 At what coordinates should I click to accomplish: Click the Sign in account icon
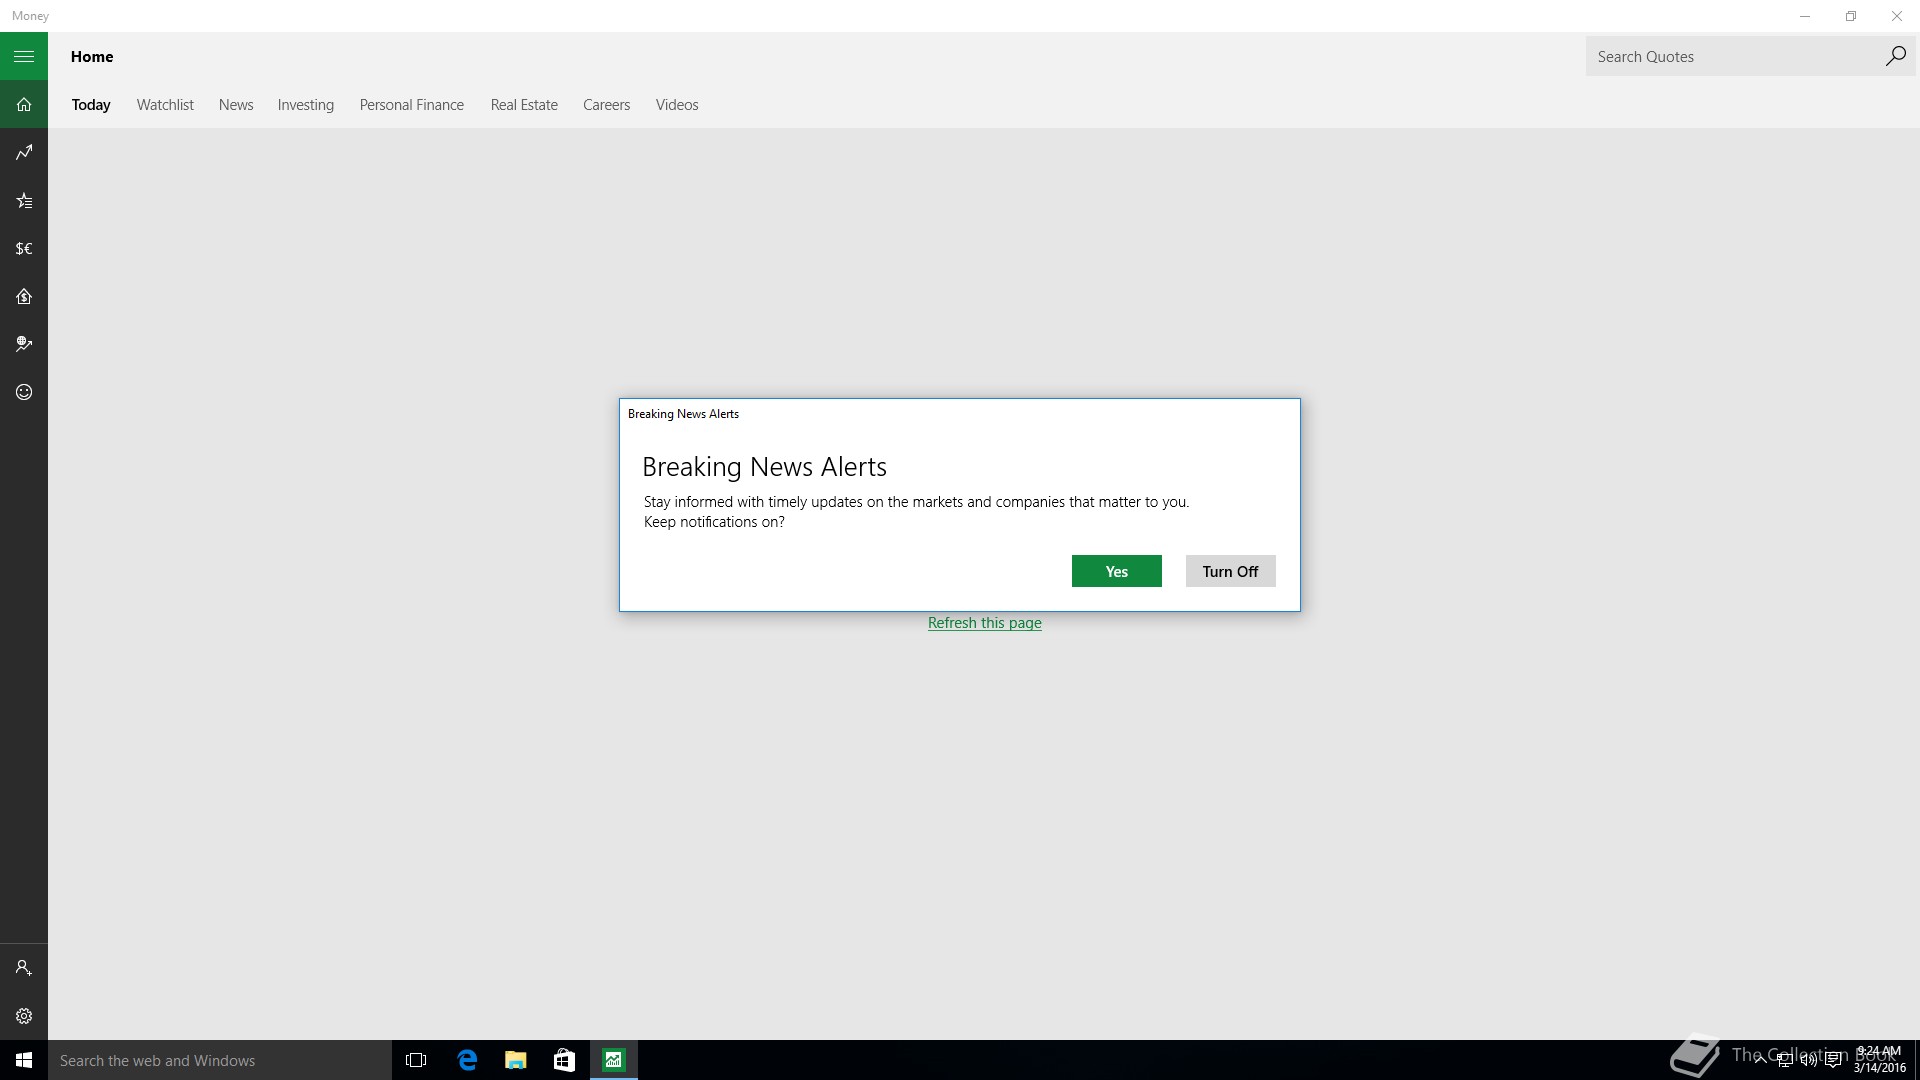click(24, 968)
